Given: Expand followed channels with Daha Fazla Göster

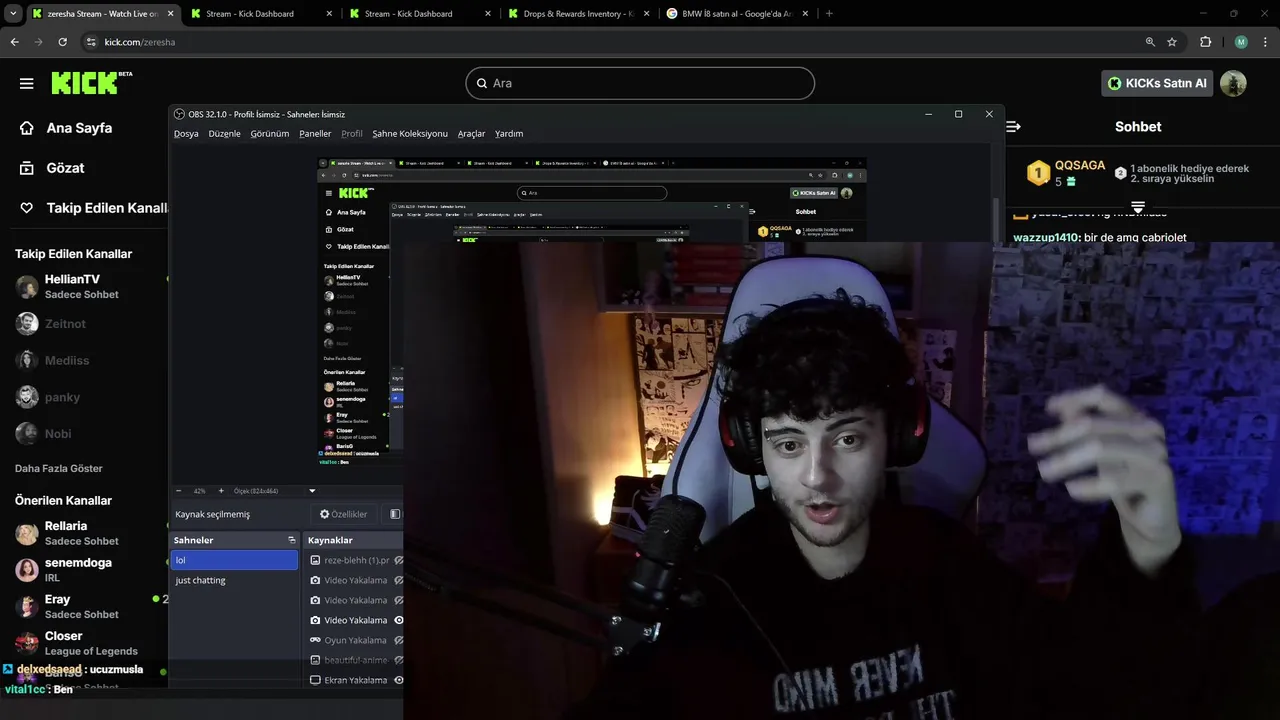Looking at the screenshot, I should coord(59,468).
